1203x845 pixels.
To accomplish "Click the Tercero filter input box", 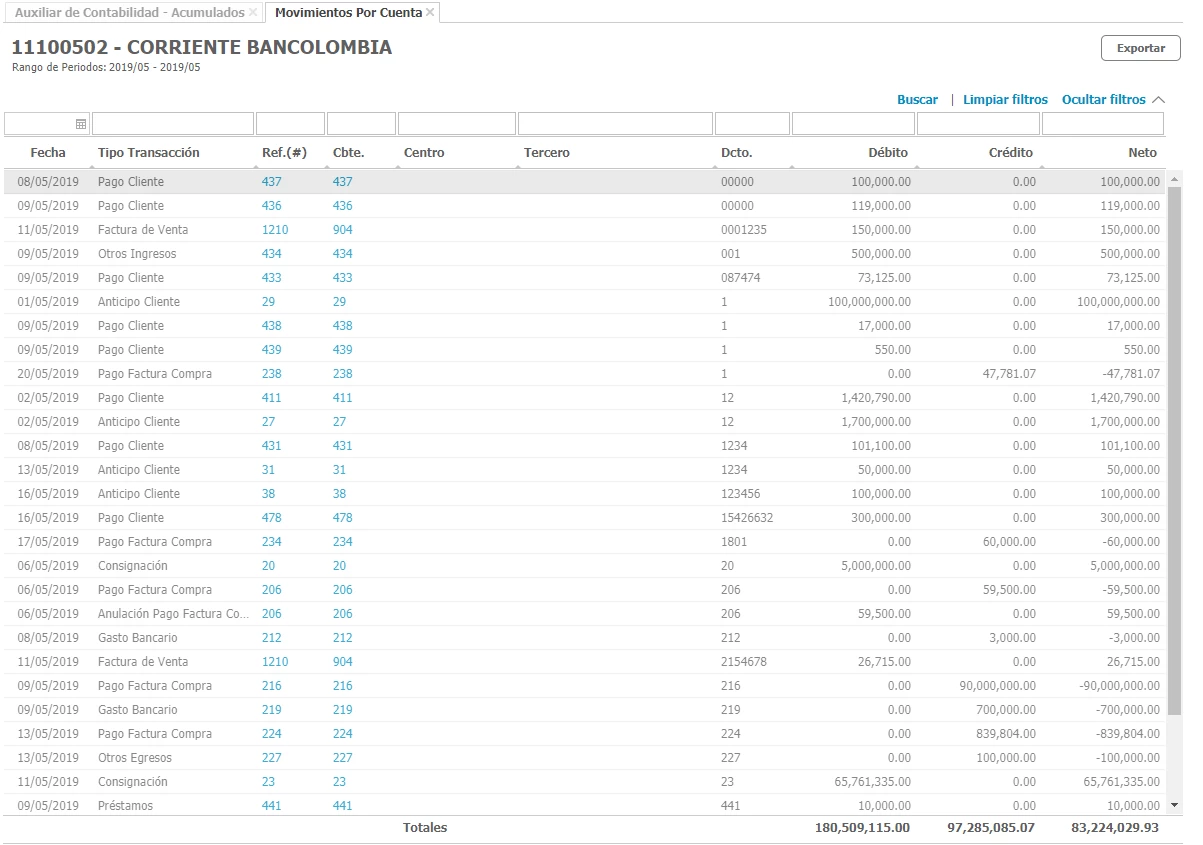I will (x=614, y=124).
